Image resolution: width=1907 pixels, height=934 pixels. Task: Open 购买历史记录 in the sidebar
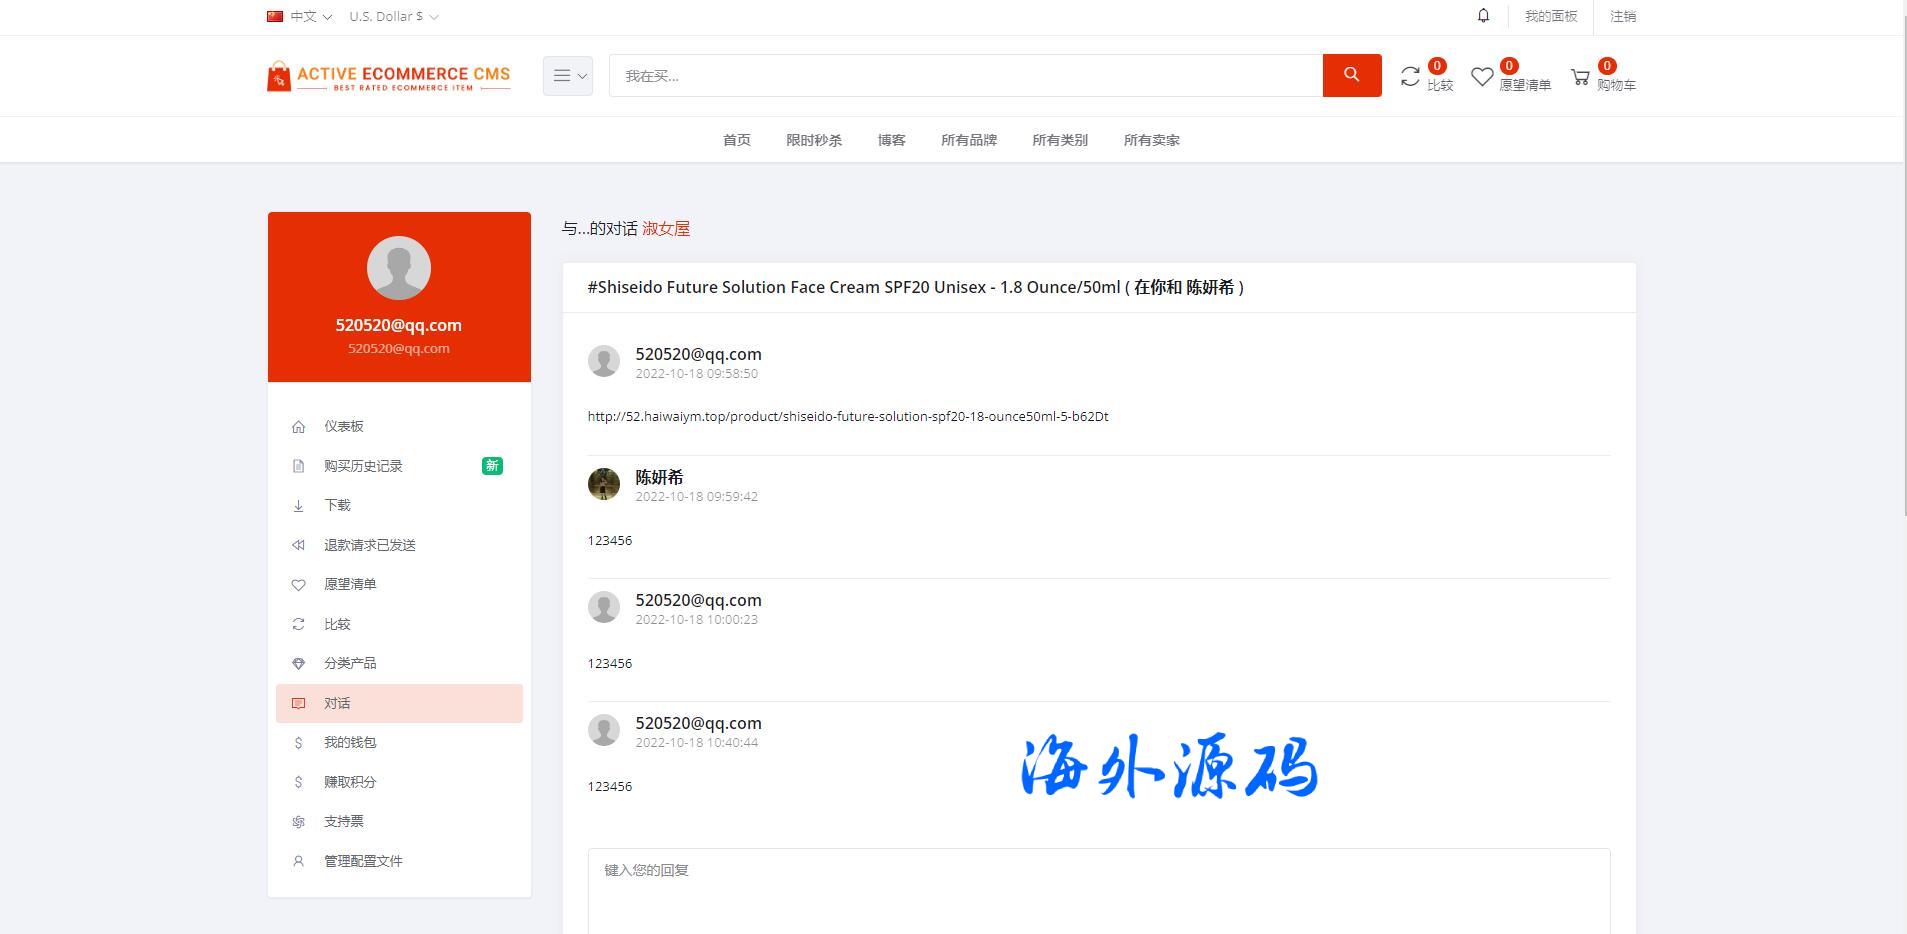[363, 466]
